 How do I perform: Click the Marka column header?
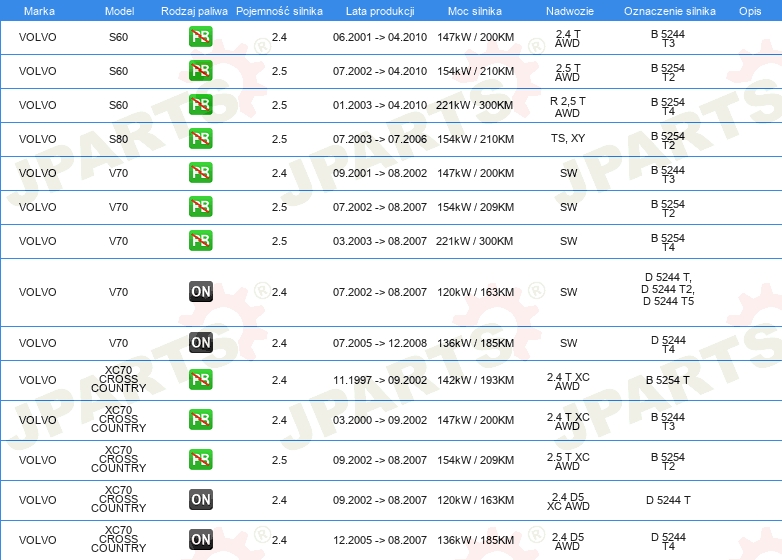click(39, 11)
